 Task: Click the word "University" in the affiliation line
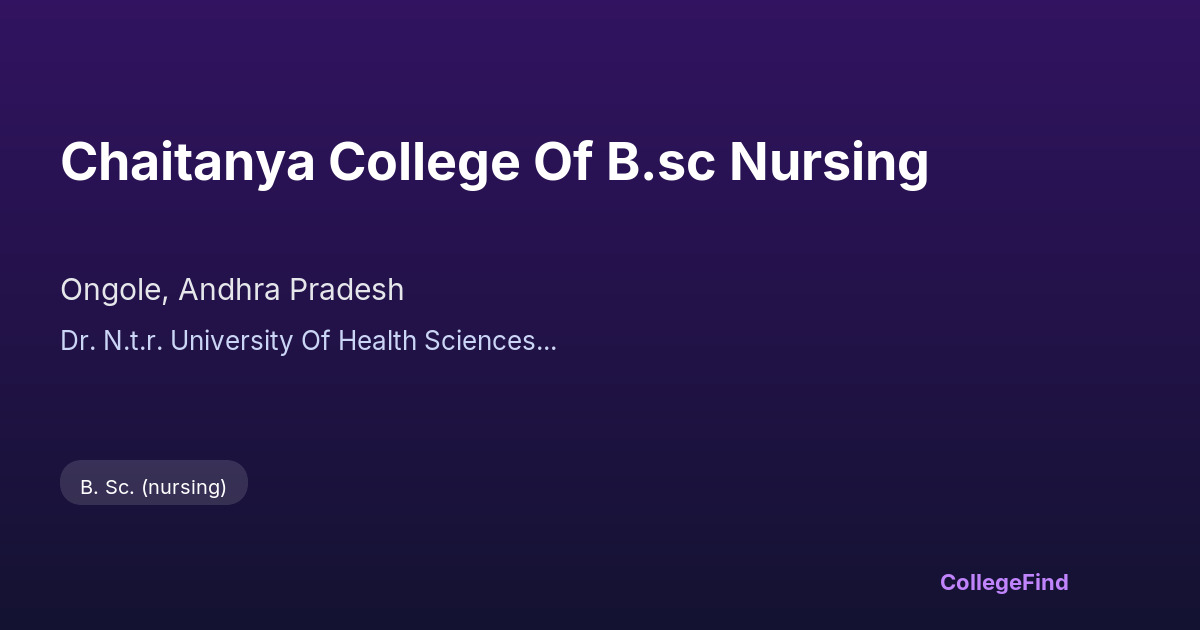click(x=230, y=341)
